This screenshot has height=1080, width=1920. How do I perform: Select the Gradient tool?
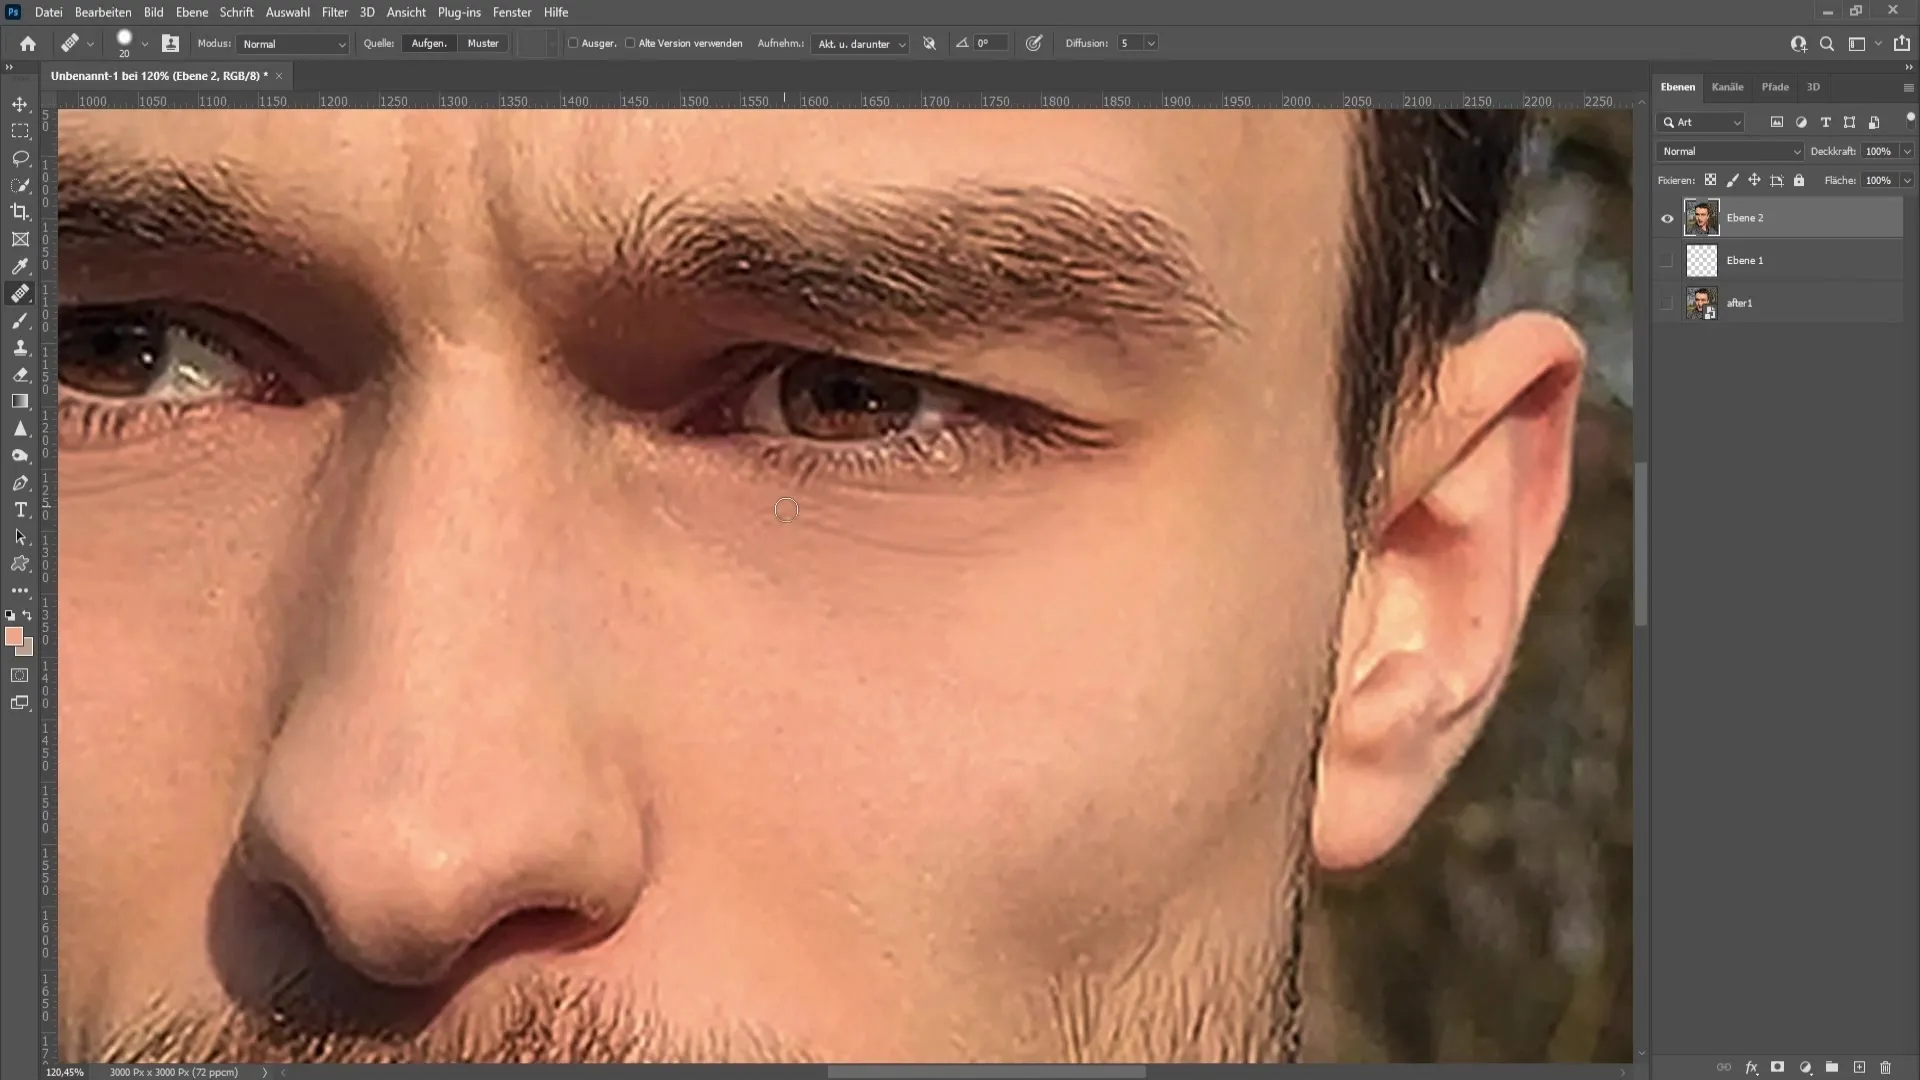(x=20, y=402)
